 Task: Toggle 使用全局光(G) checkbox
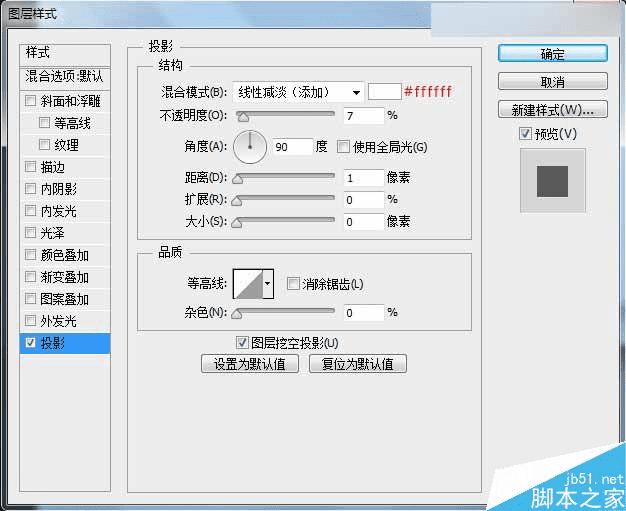point(343,147)
